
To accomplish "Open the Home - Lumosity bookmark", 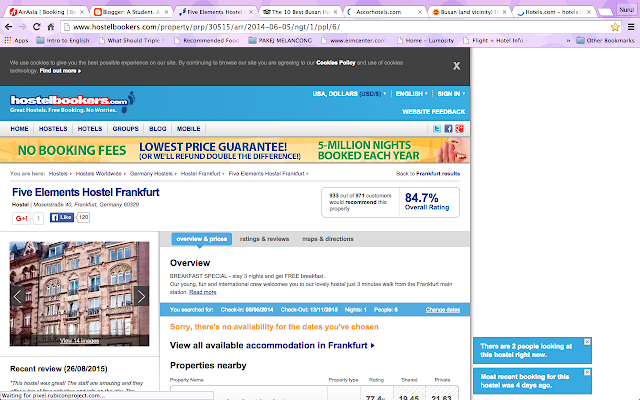I will (x=425, y=40).
